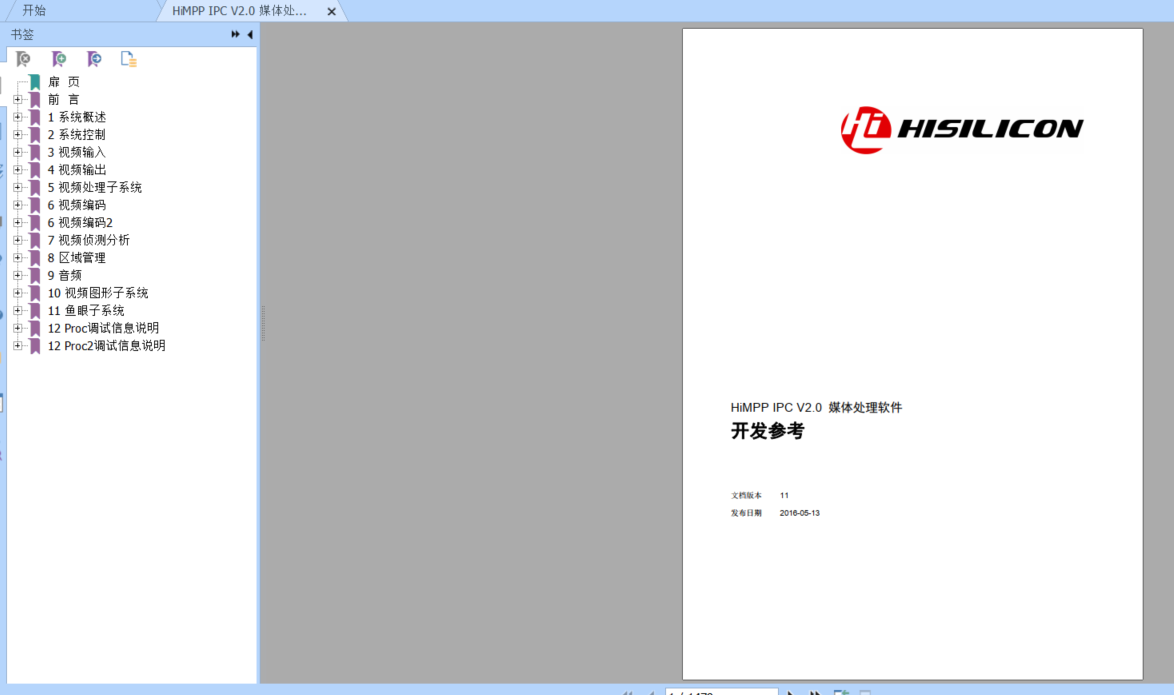Click the page number field in the bottom bar

pos(722,692)
